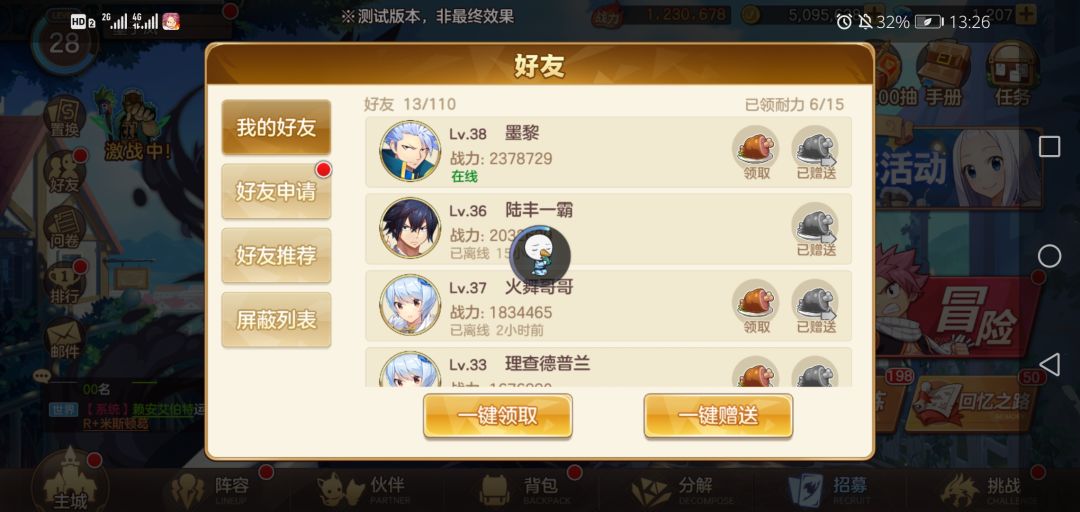Image resolution: width=1080 pixels, height=512 pixels.
Task: Switch to 好友推荐 tab
Action: point(276,256)
